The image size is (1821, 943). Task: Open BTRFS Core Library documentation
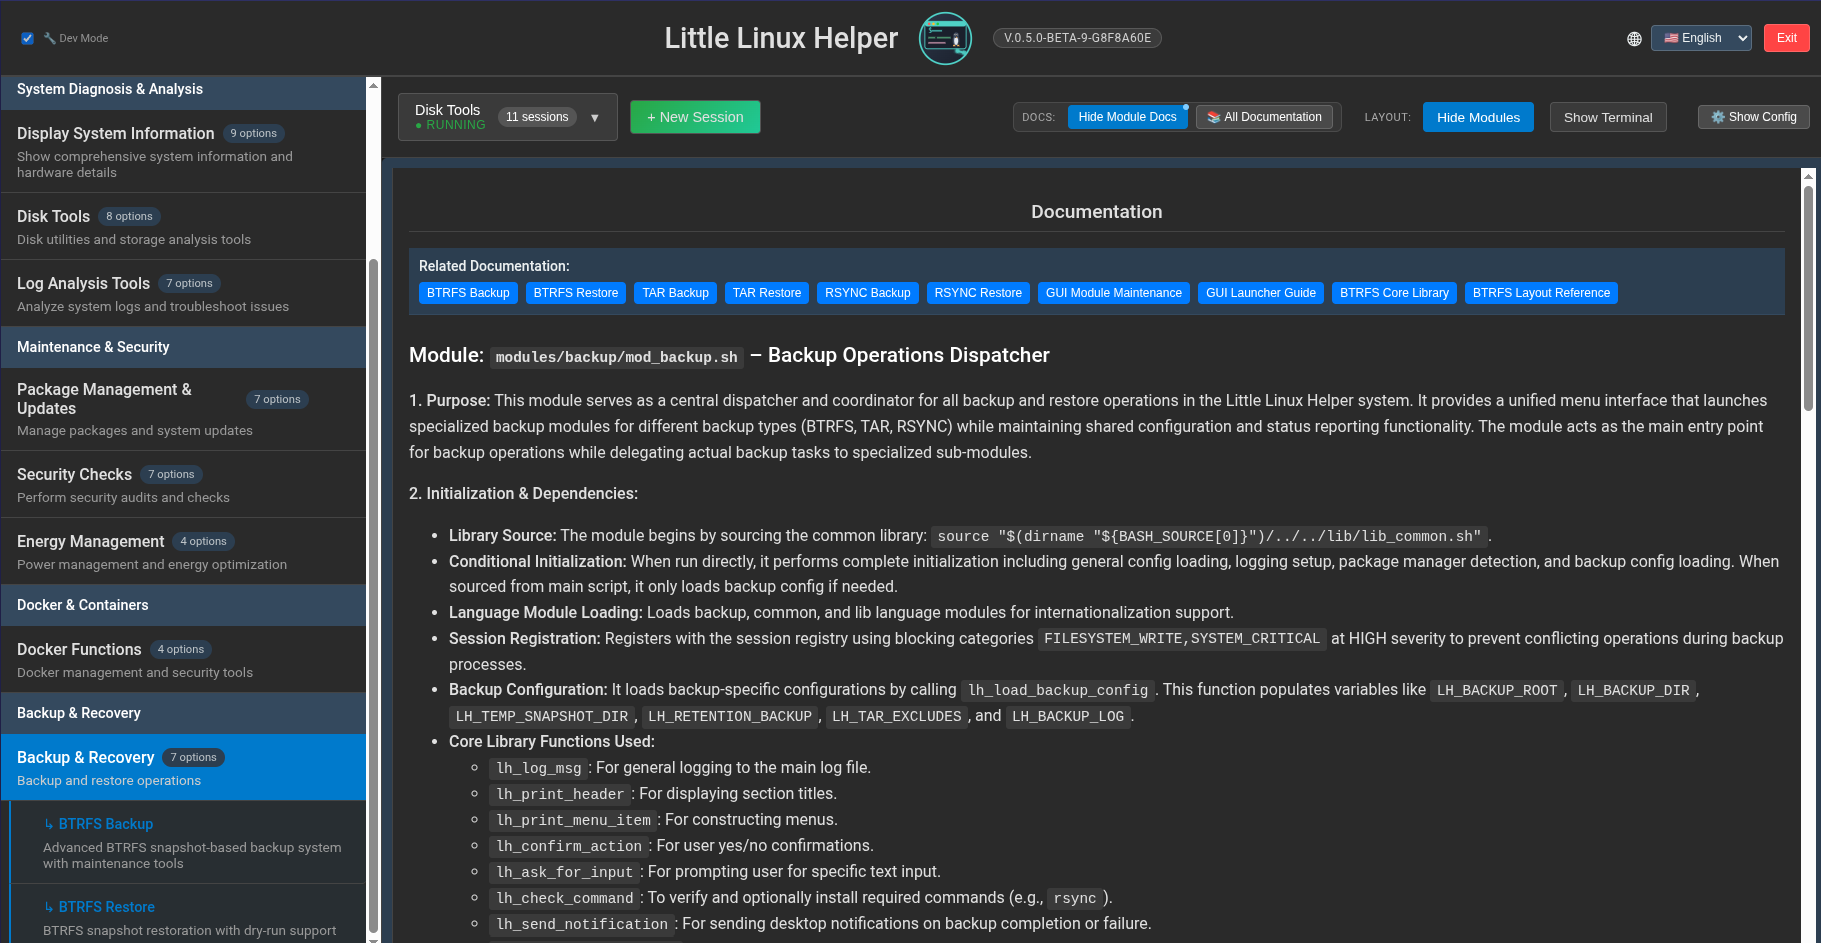tap(1394, 293)
